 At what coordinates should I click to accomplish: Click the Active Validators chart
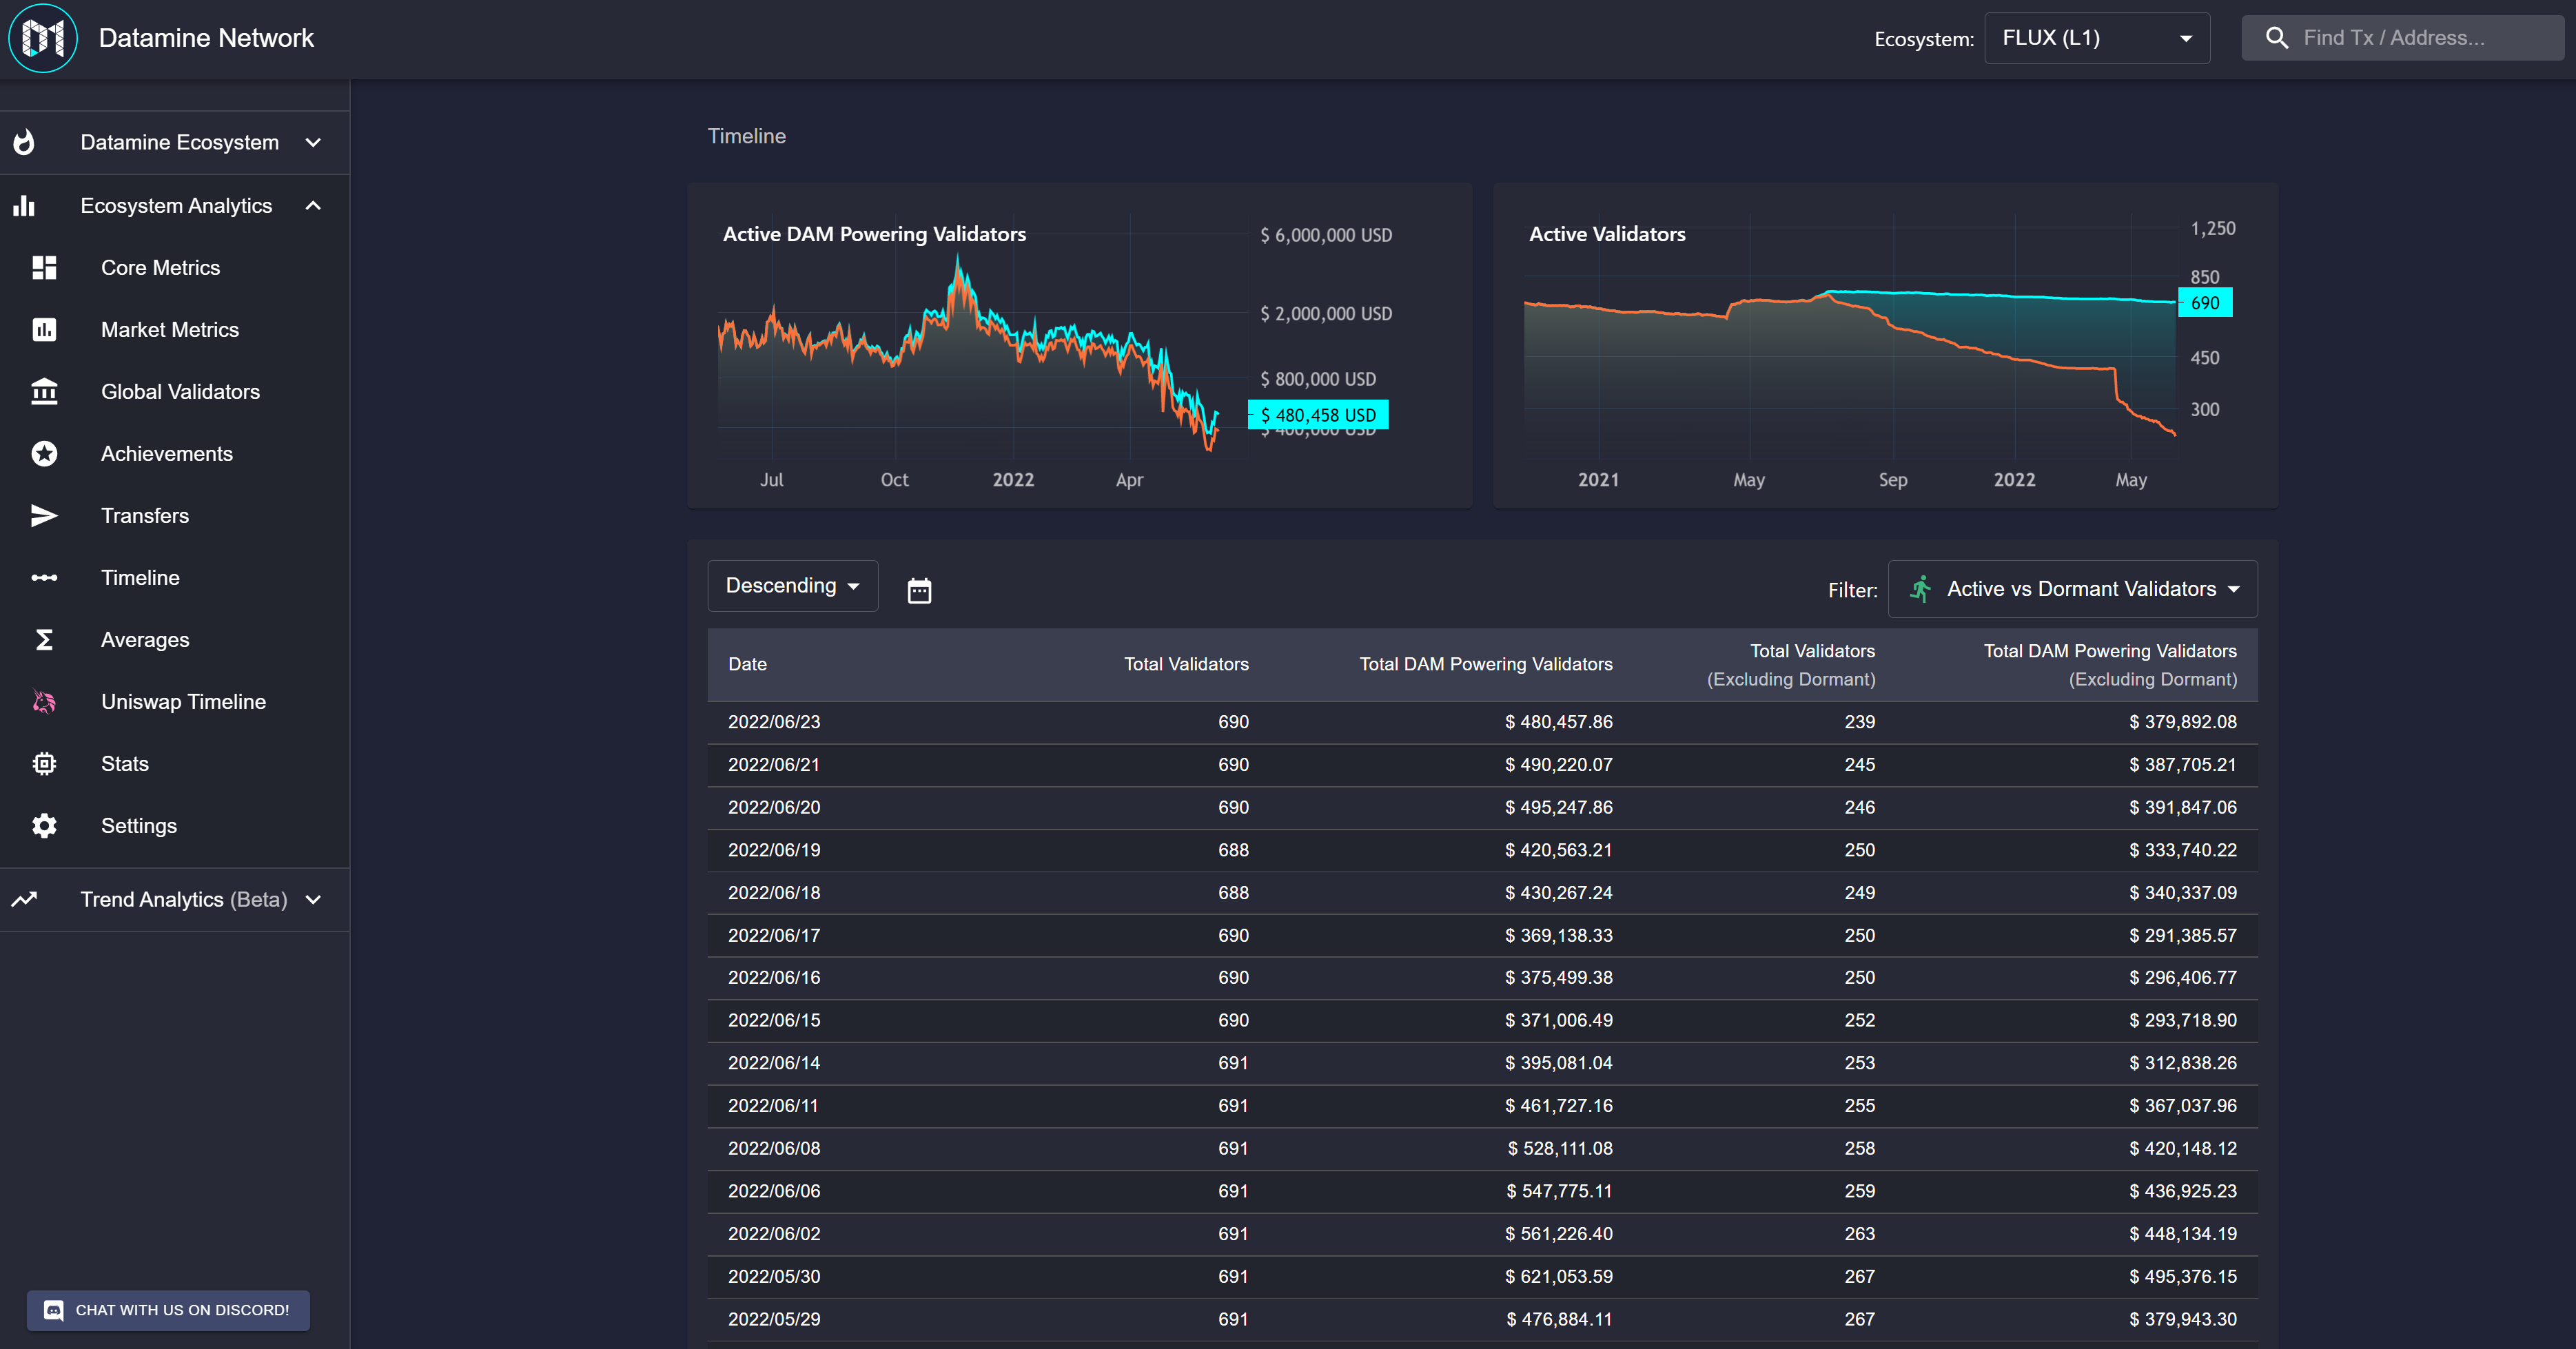[1885, 345]
